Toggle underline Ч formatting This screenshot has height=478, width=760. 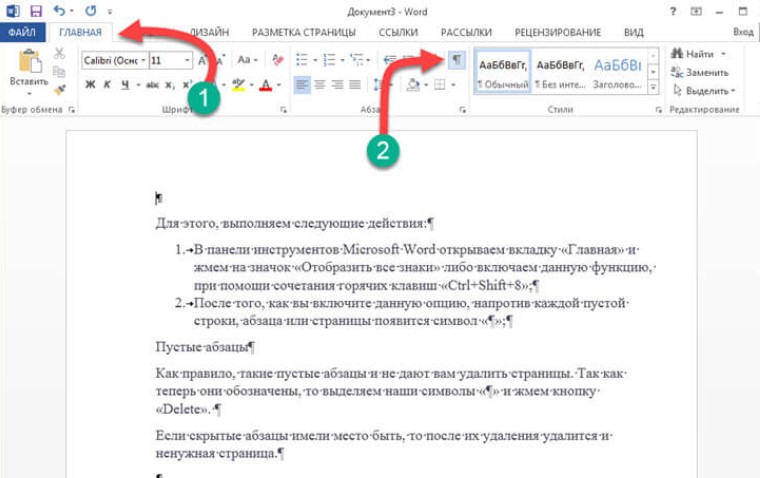pyautogui.click(x=125, y=85)
